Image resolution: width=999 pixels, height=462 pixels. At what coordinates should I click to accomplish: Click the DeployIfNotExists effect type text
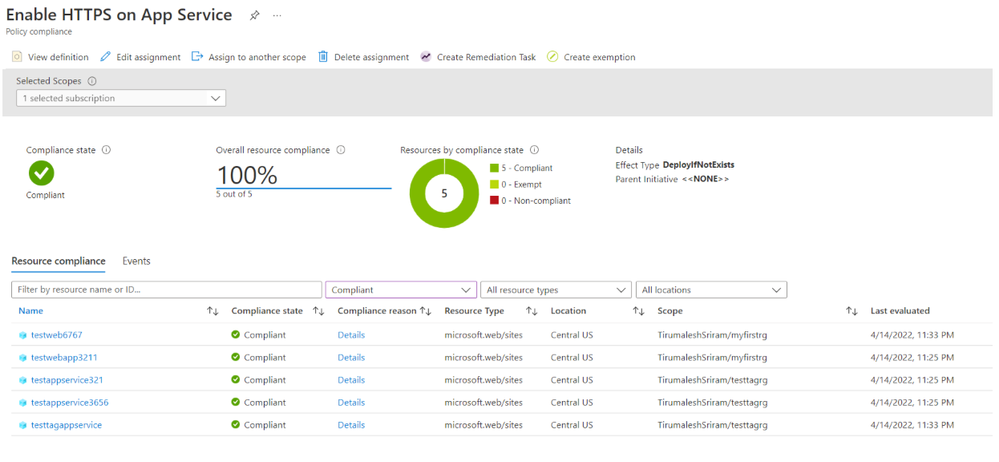(698, 165)
